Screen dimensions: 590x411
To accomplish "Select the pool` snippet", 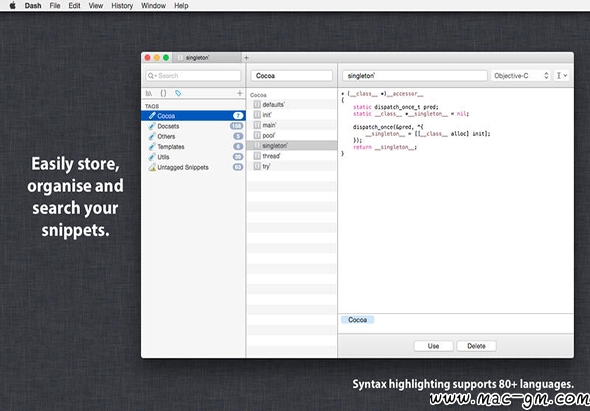I will [292, 135].
